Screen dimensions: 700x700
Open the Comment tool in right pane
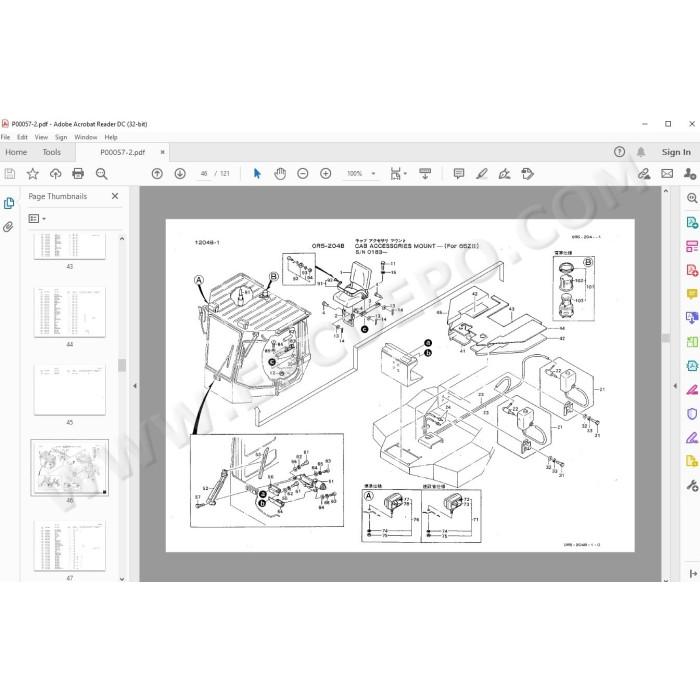(x=692, y=294)
